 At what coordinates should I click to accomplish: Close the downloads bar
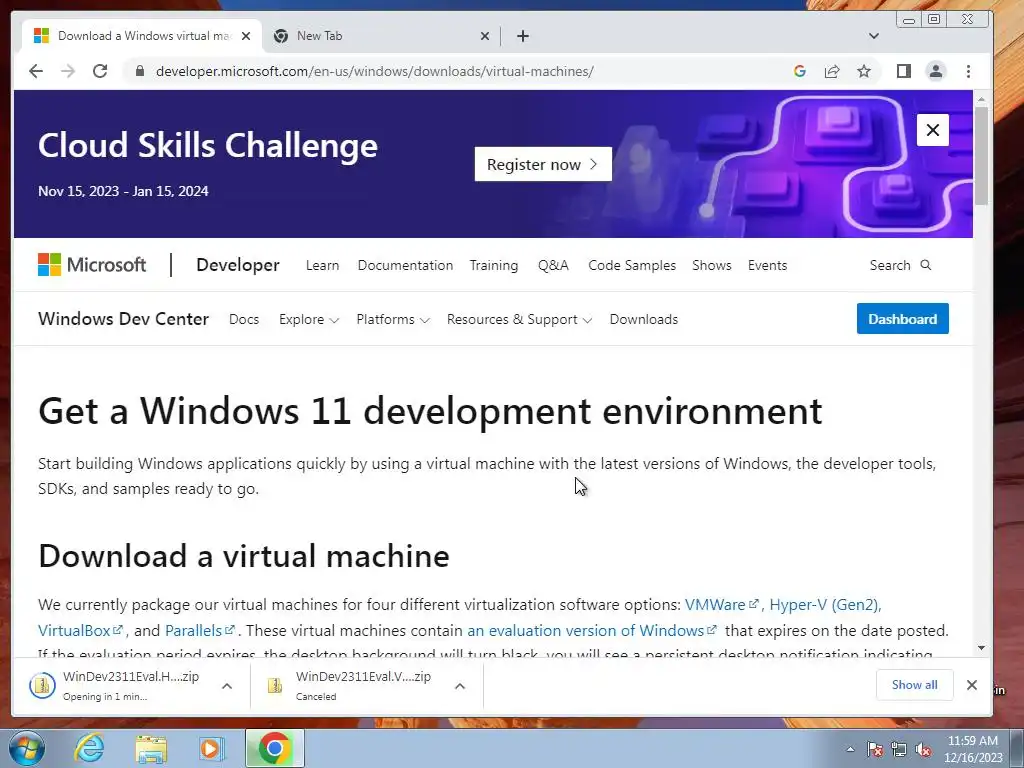(x=972, y=684)
